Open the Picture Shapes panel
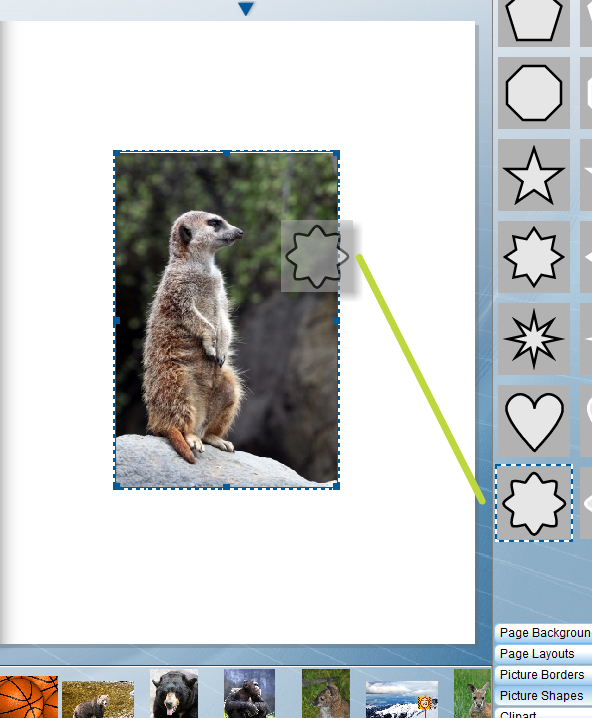592x718 pixels. point(544,696)
